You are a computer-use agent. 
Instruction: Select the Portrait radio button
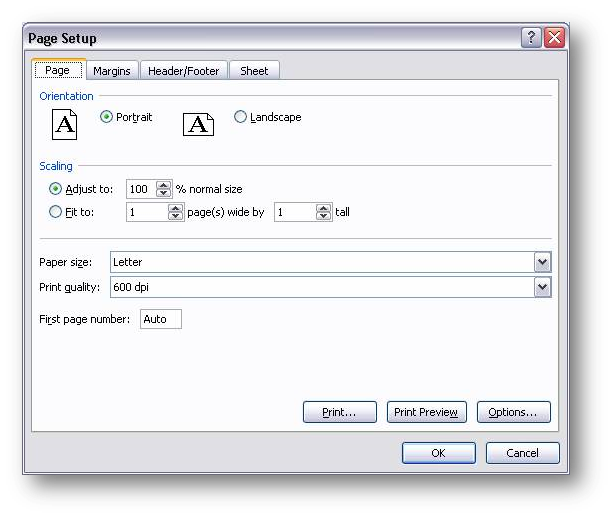107,117
